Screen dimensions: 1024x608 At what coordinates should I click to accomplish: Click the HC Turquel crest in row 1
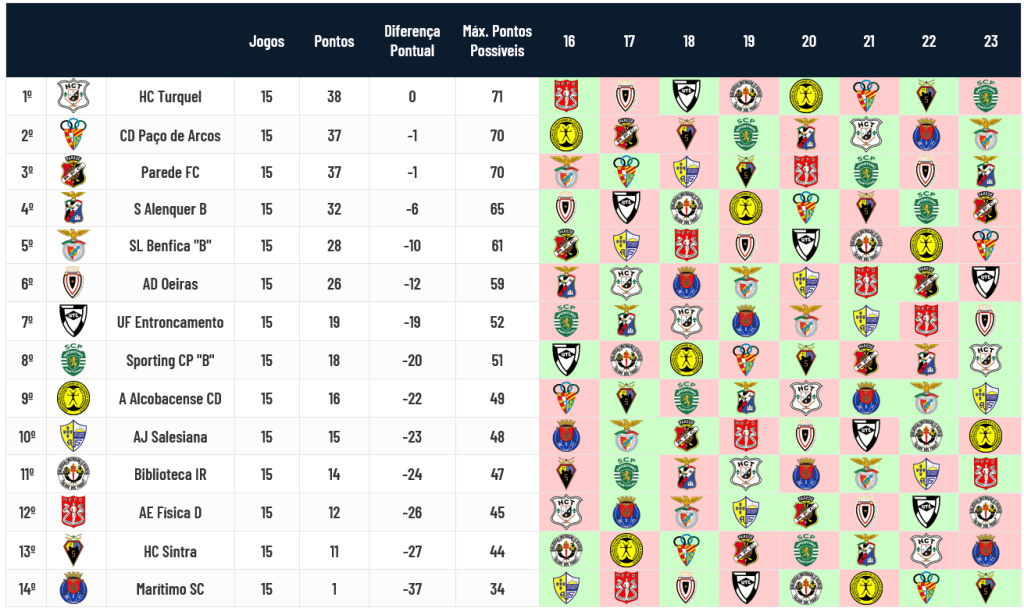tap(73, 96)
